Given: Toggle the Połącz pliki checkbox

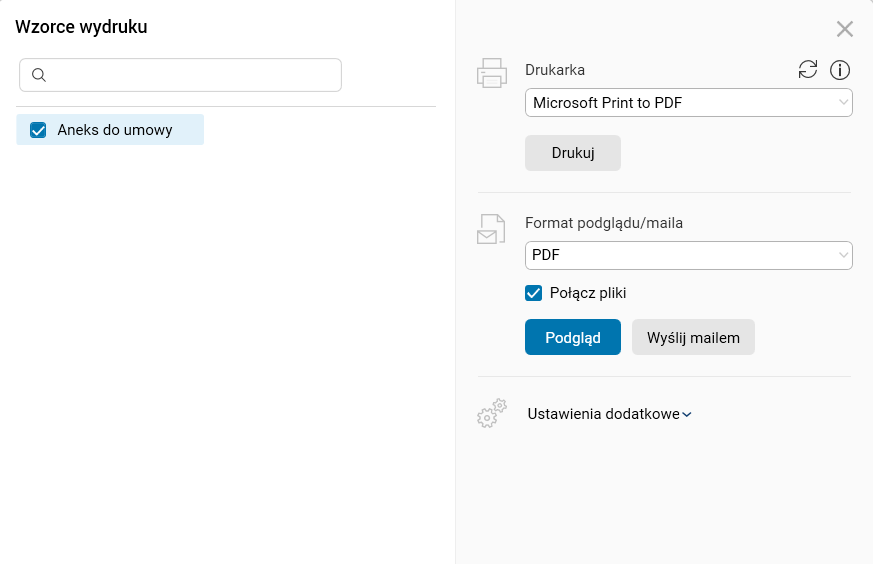Looking at the screenshot, I should tap(534, 293).
